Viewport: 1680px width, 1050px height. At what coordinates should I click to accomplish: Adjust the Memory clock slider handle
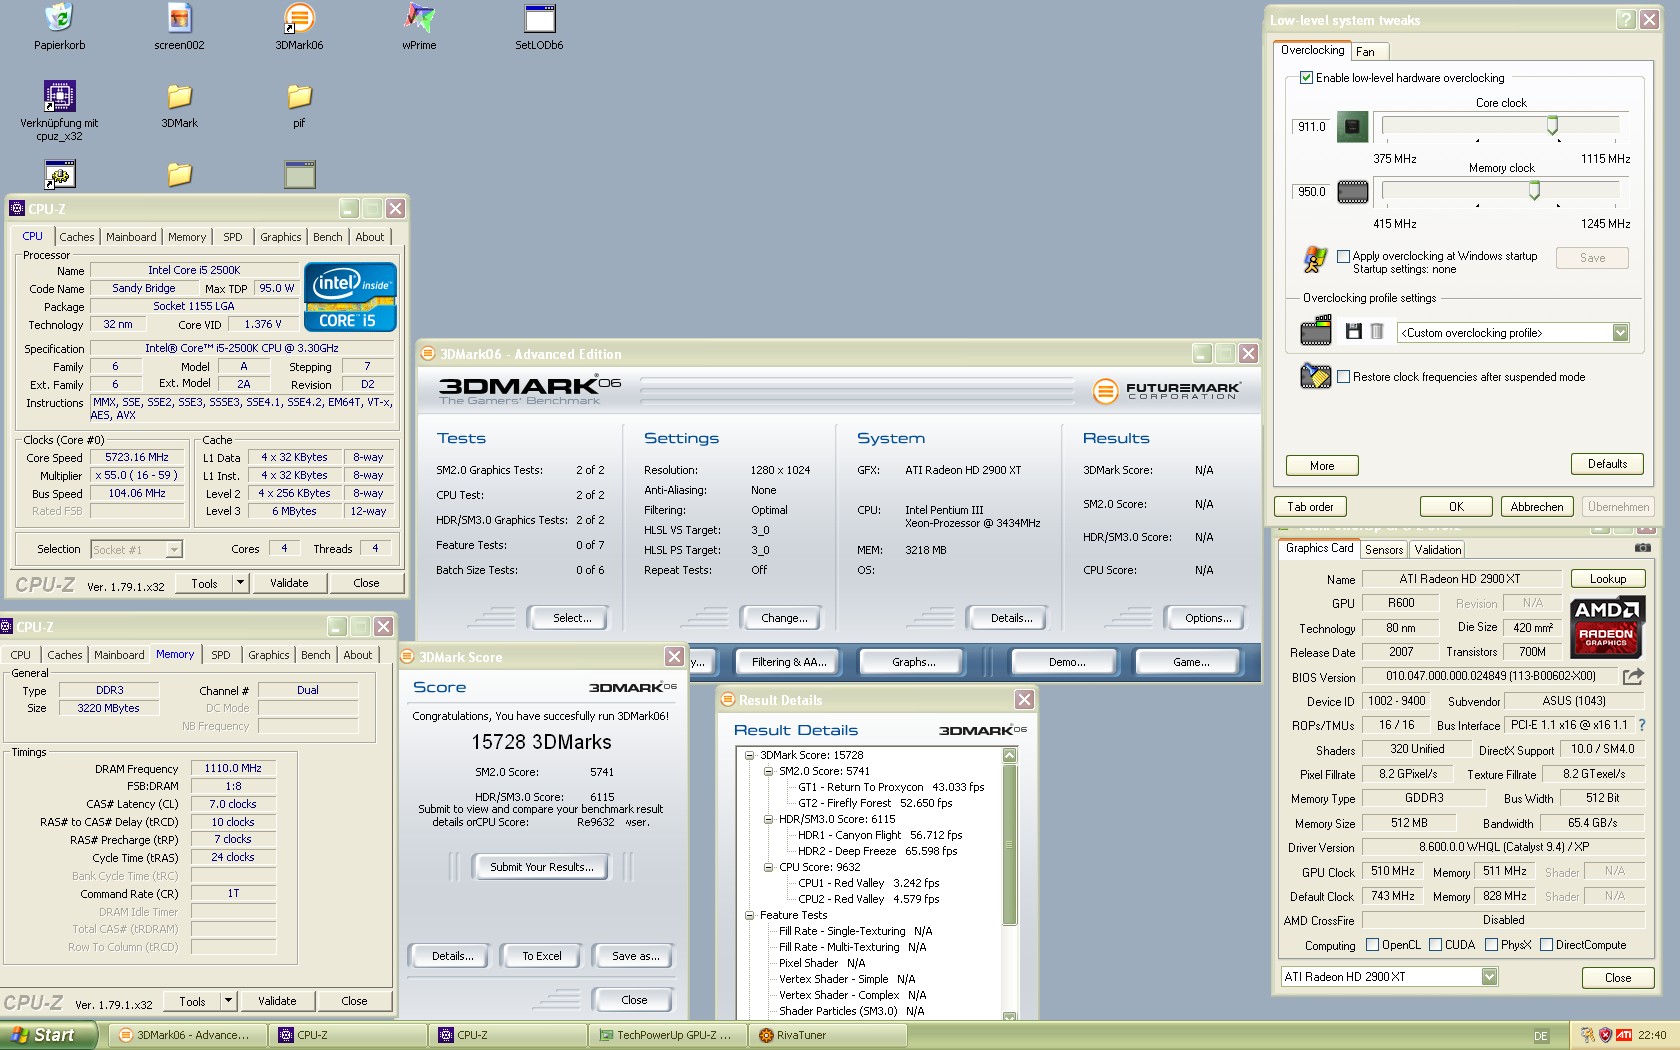click(1534, 190)
